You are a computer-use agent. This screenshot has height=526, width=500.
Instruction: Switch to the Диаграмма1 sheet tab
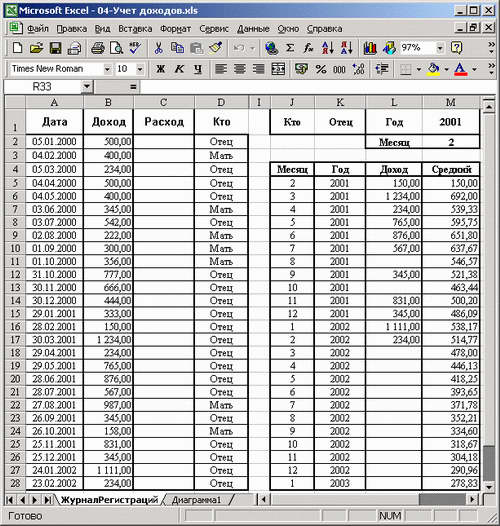tap(197, 500)
